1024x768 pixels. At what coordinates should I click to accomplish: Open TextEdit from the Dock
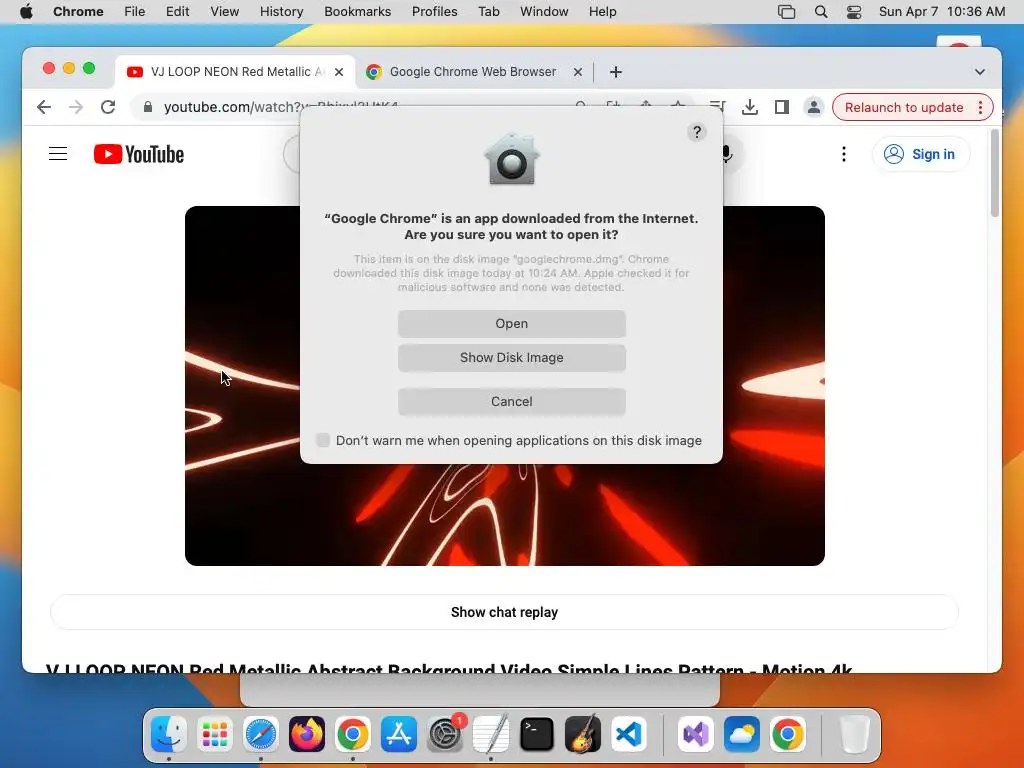(x=490, y=734)
